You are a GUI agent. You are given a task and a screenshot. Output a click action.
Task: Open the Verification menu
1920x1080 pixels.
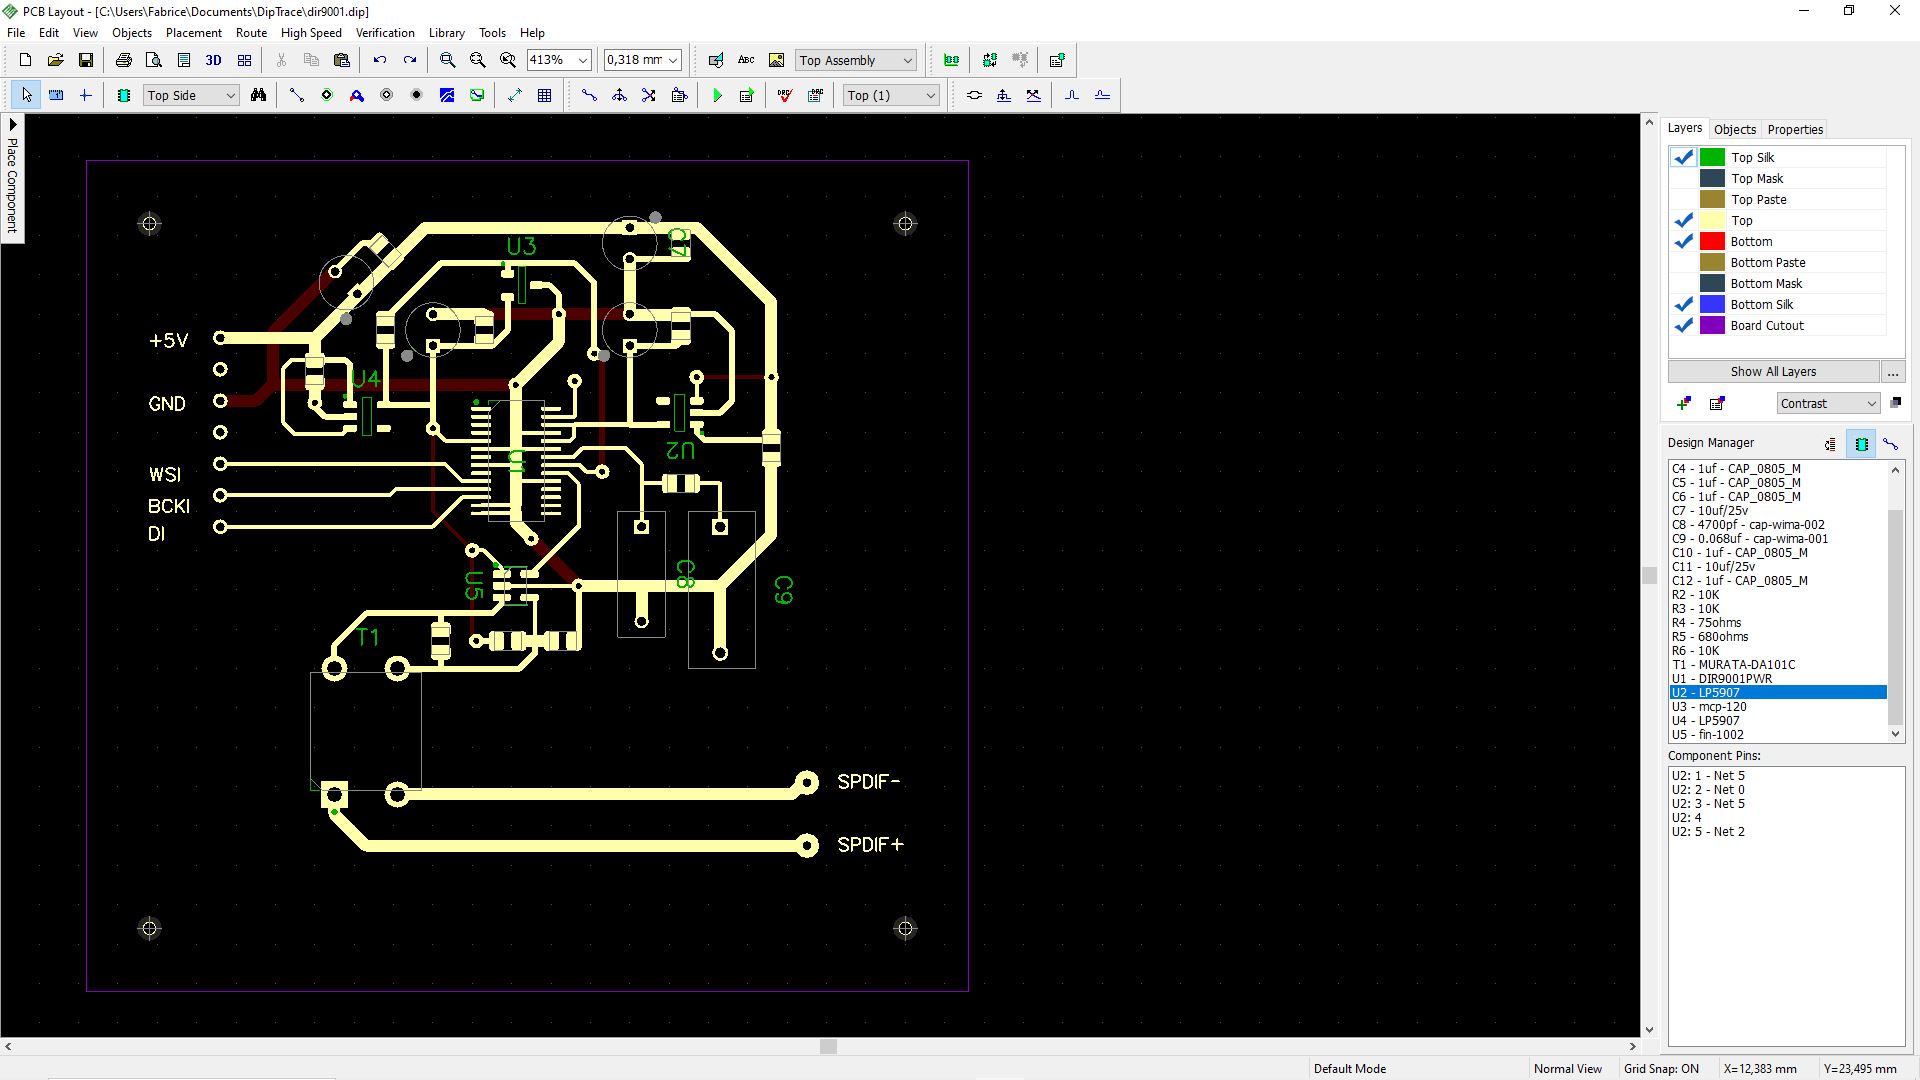pyautogui.click(x=385, y=33)
